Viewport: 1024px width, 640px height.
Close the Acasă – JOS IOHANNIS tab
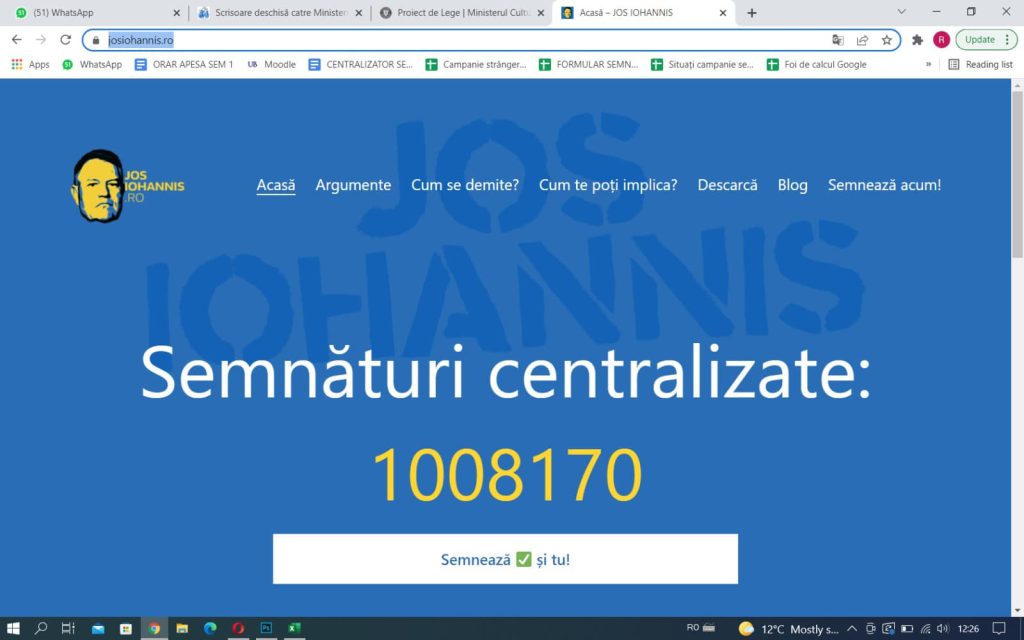(x=723, y=12)
